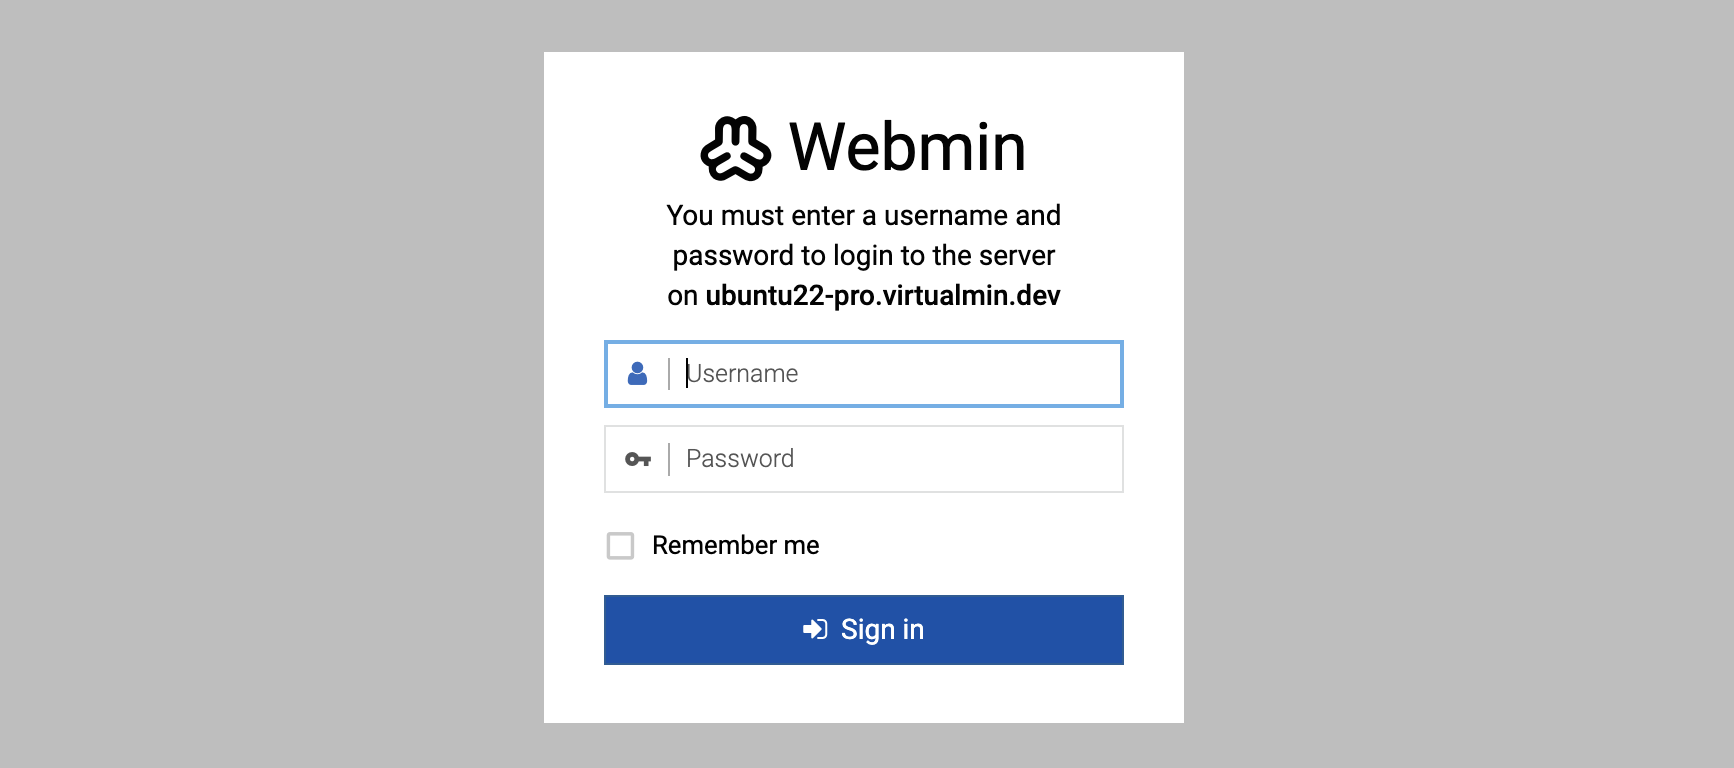Click the Sign in text label
The image size is (1734, 768).
pyautogui.click(x=882, y=630)
